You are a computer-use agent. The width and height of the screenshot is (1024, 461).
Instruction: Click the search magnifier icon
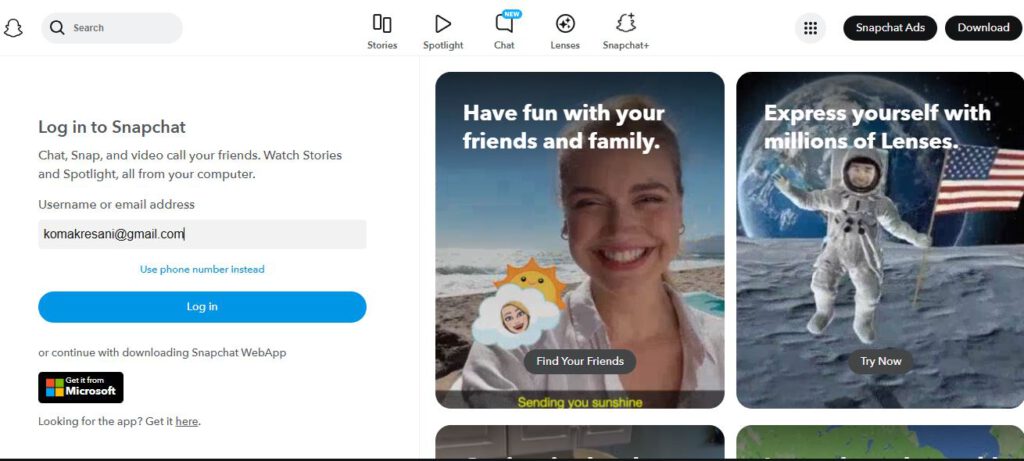[x=57, y=28]
